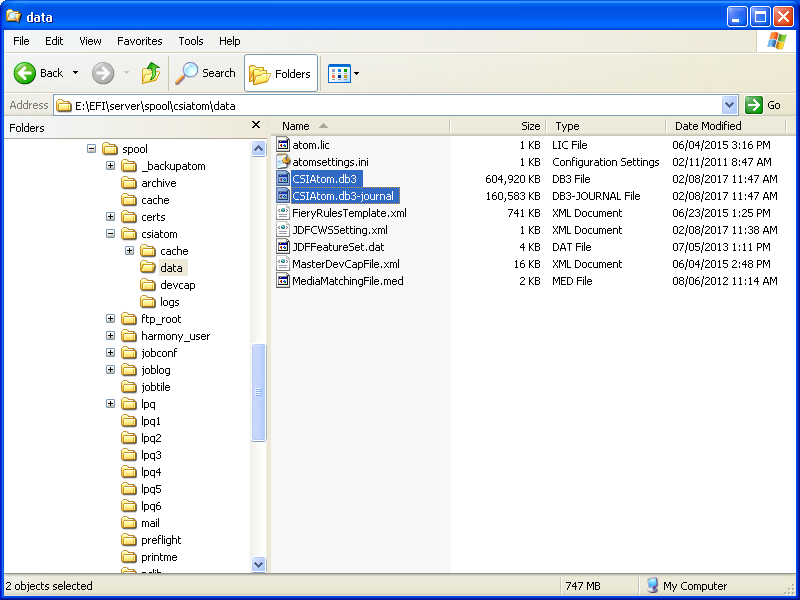Click the Back navigation arrow icon

[x=25, y=73]
